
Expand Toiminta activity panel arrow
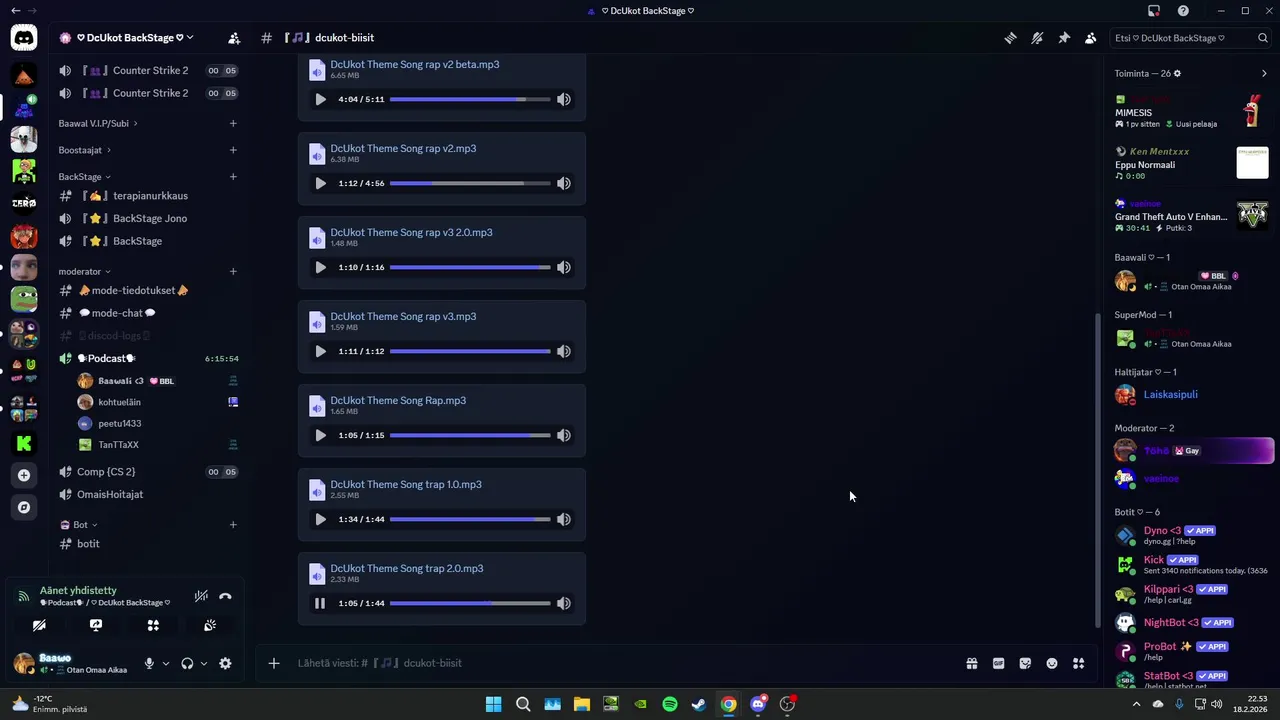(1264, 73)
